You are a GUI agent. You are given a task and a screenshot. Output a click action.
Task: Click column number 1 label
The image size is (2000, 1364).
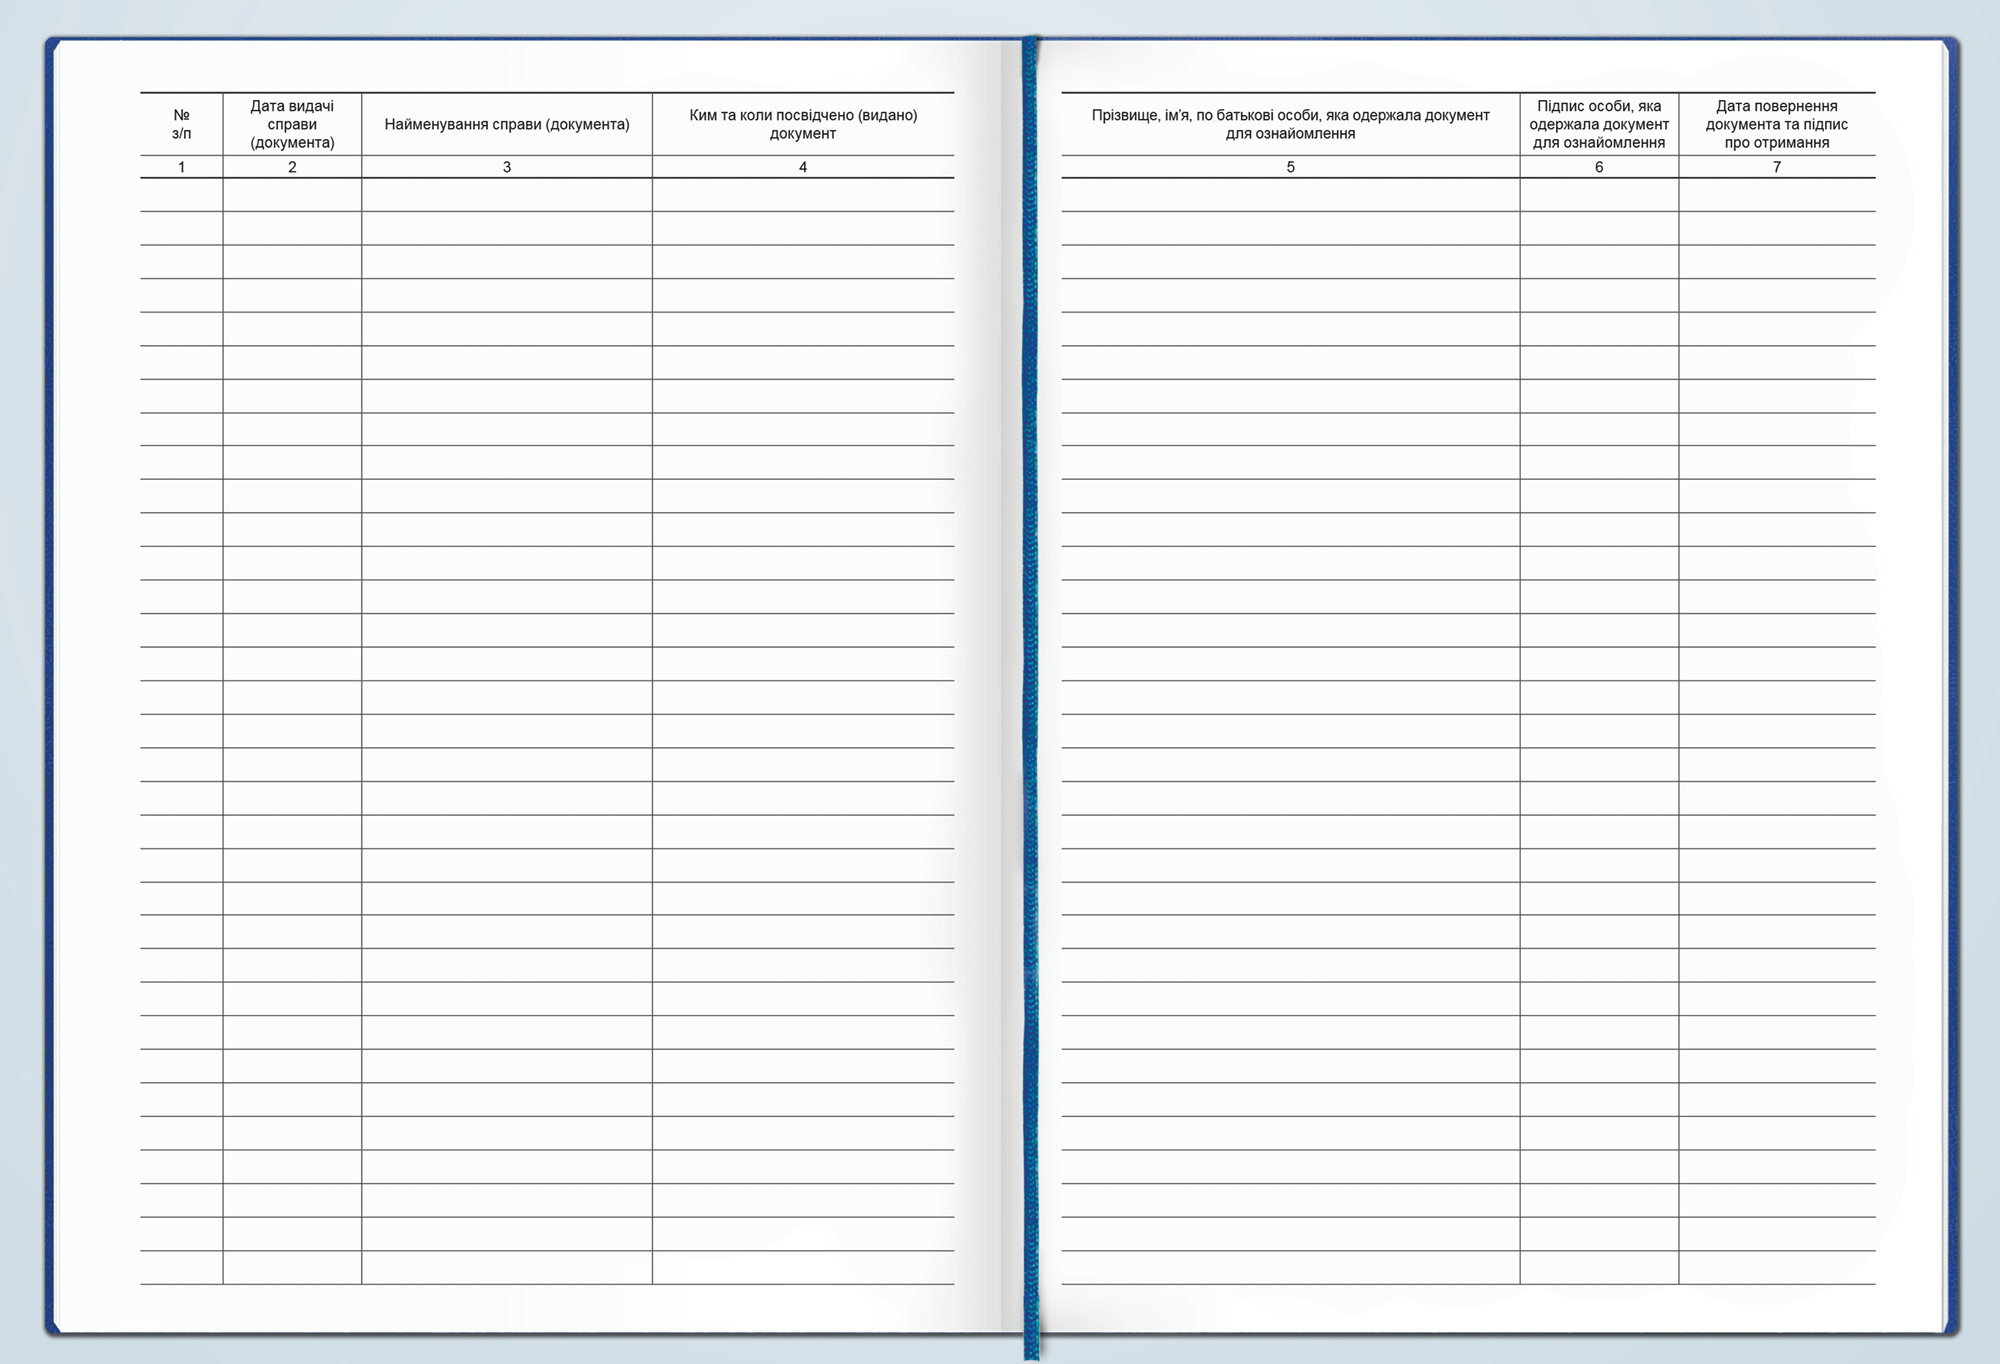[181, 167]
